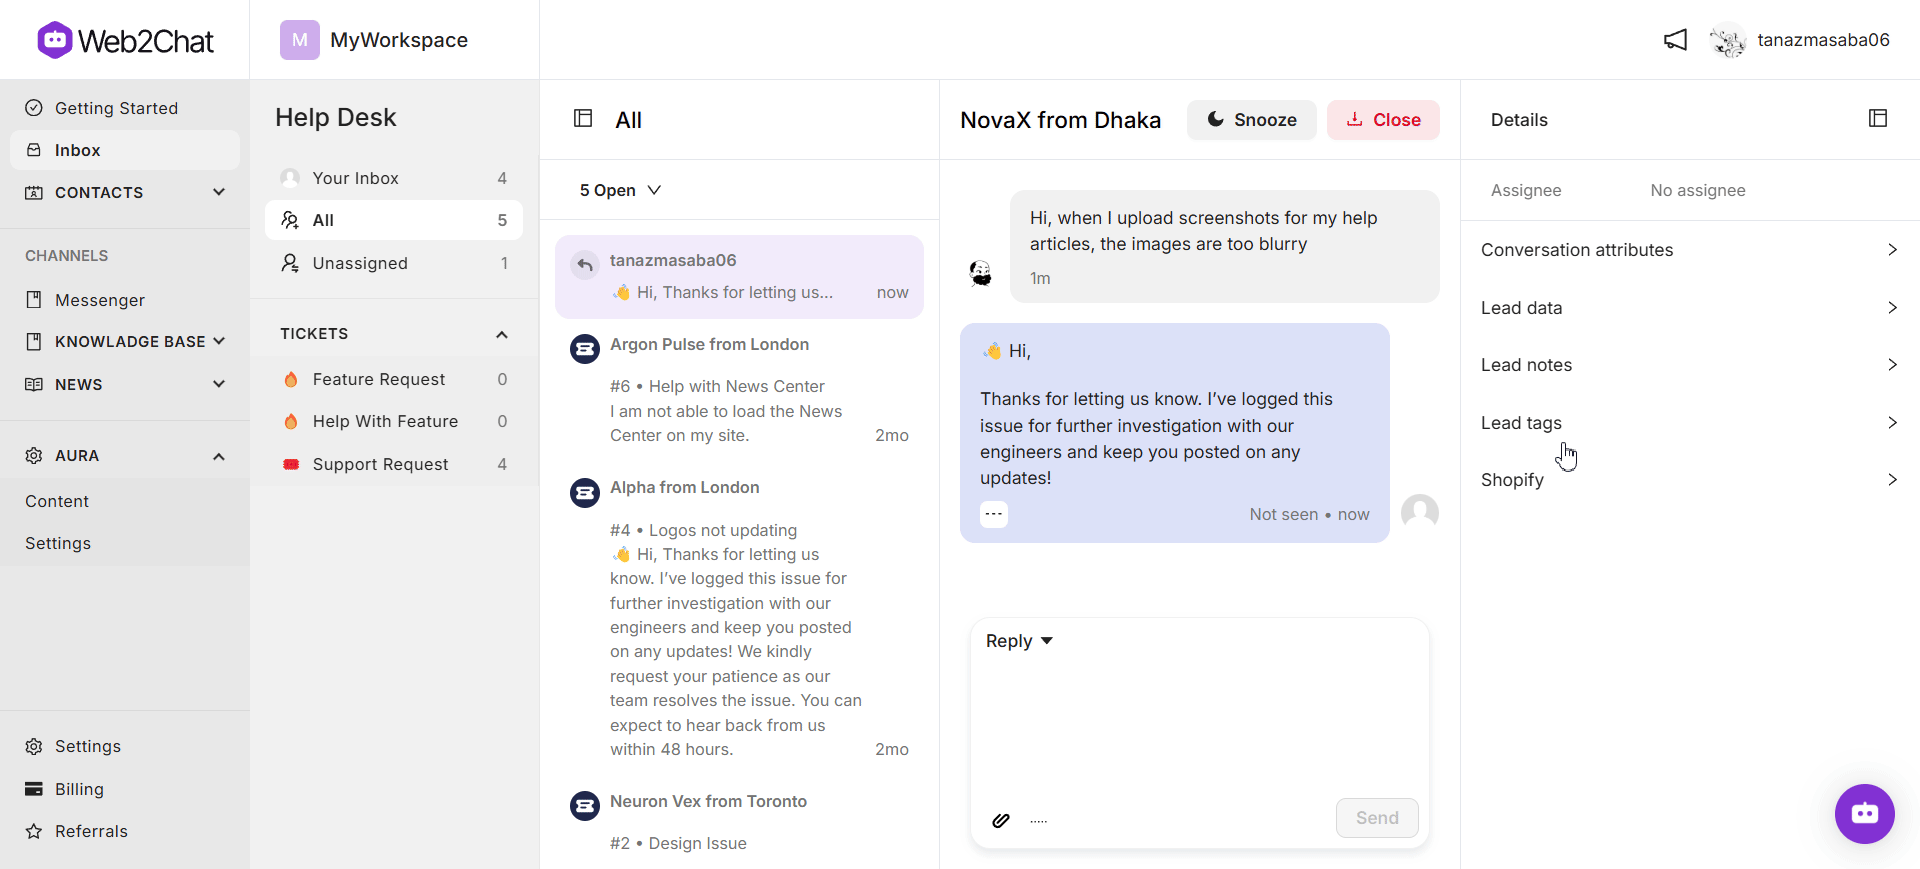Snooze the conversation

click(x=1252, y=120)
